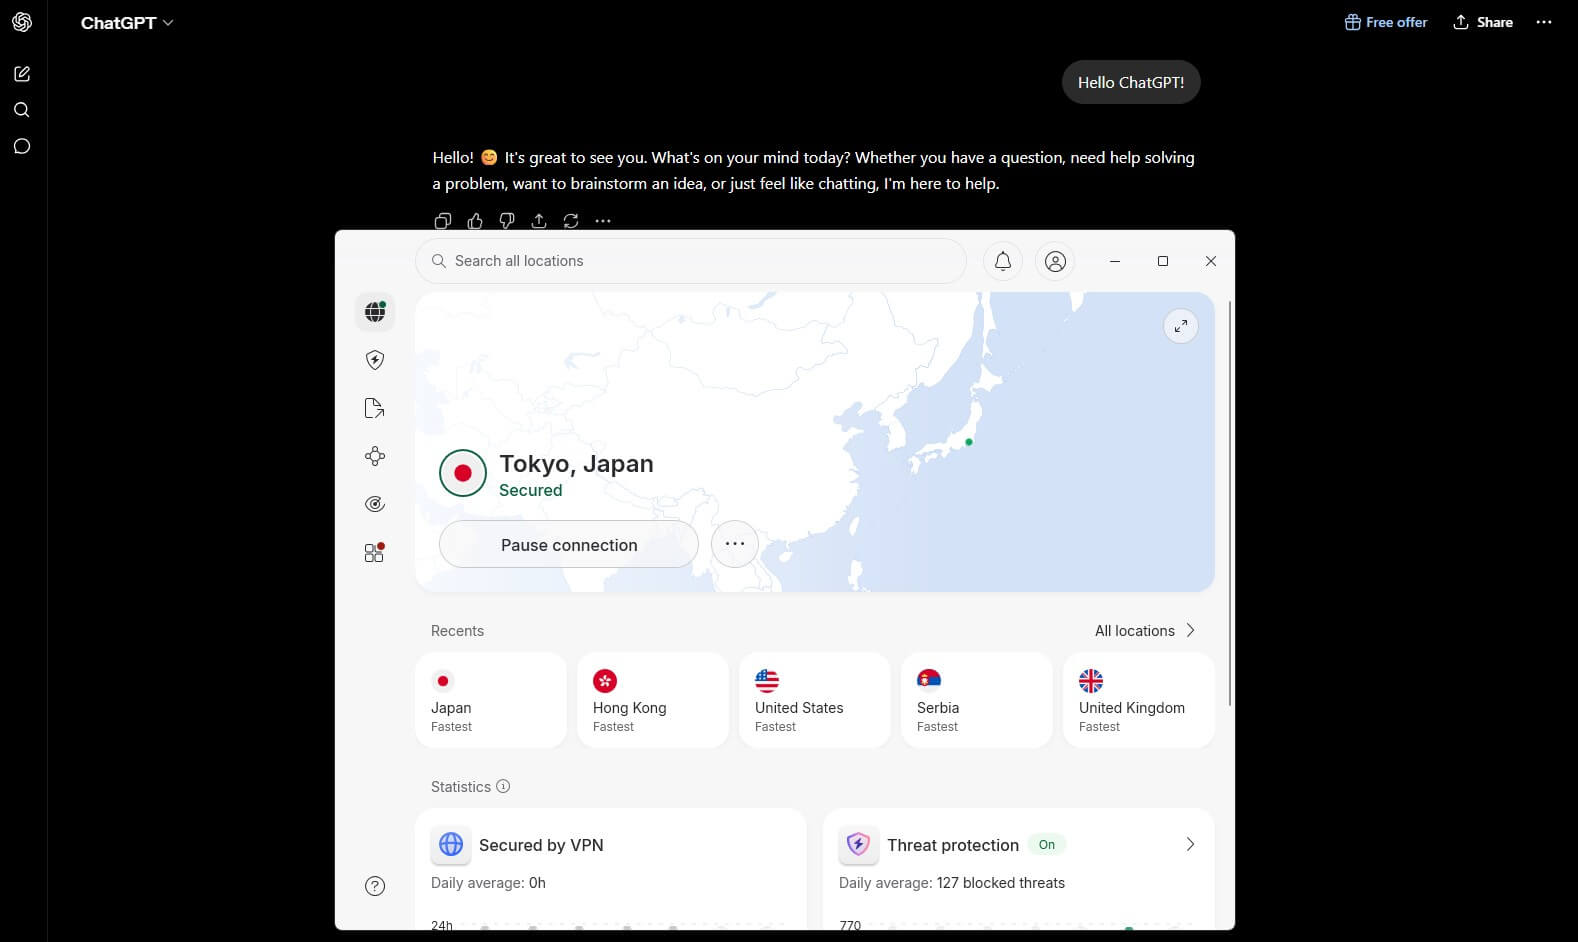
Task: Click the Search all locations field
Action: 691,261
